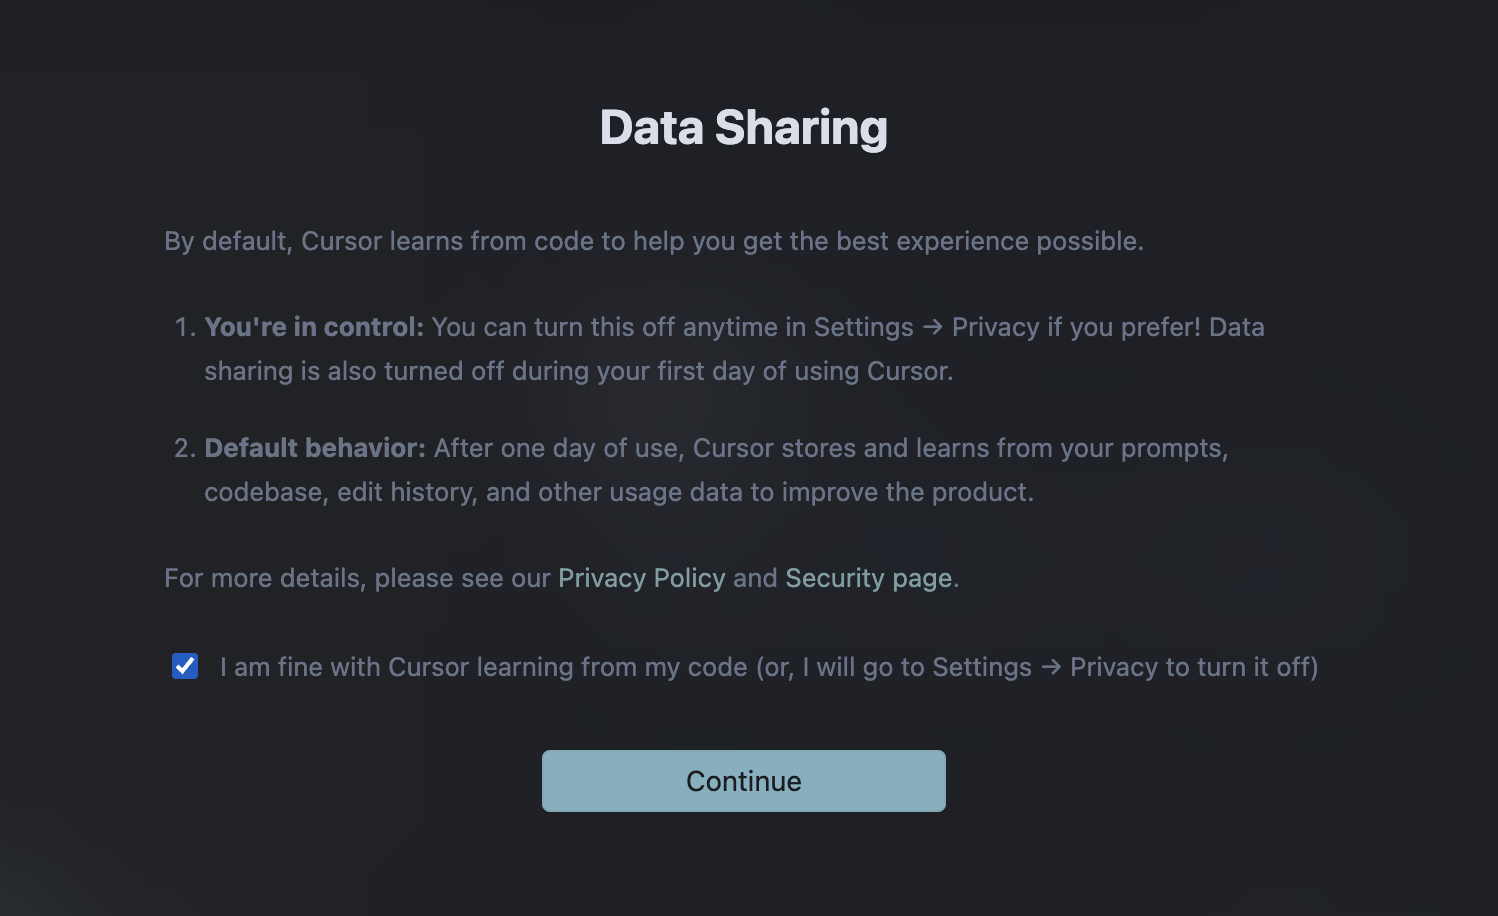Click the list number 2 marker
The height and width of the screenshot is (916, 1498).
tap(185, 448)
